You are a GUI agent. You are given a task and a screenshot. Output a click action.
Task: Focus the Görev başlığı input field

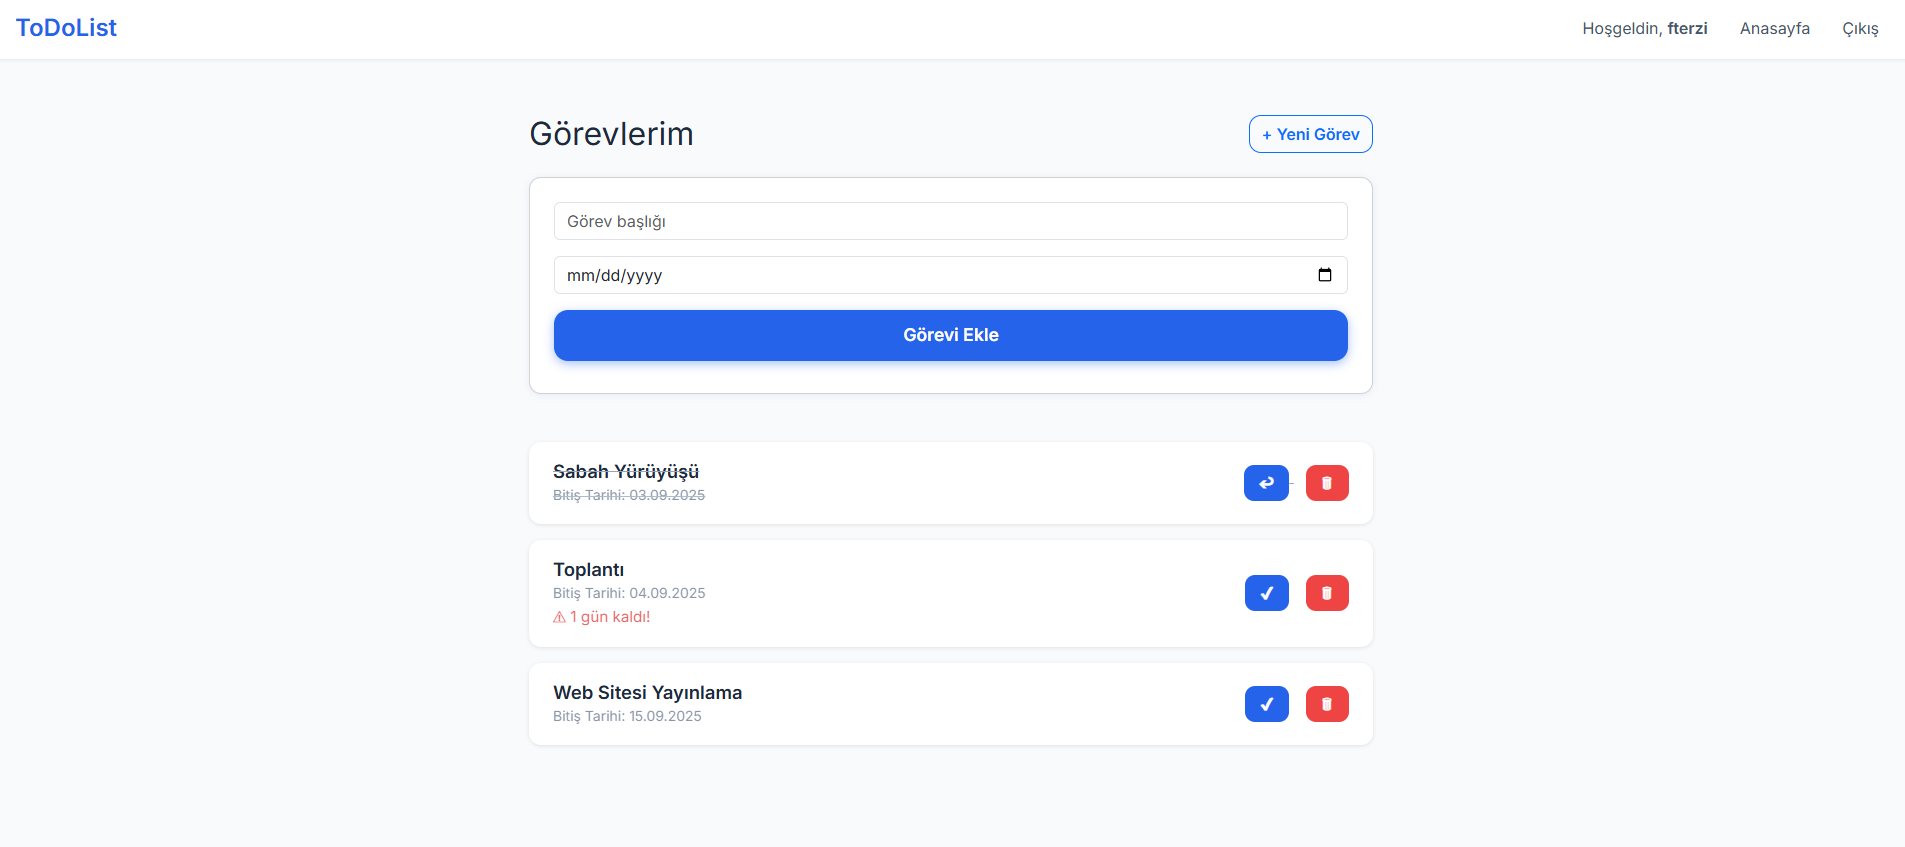[951, 221]
